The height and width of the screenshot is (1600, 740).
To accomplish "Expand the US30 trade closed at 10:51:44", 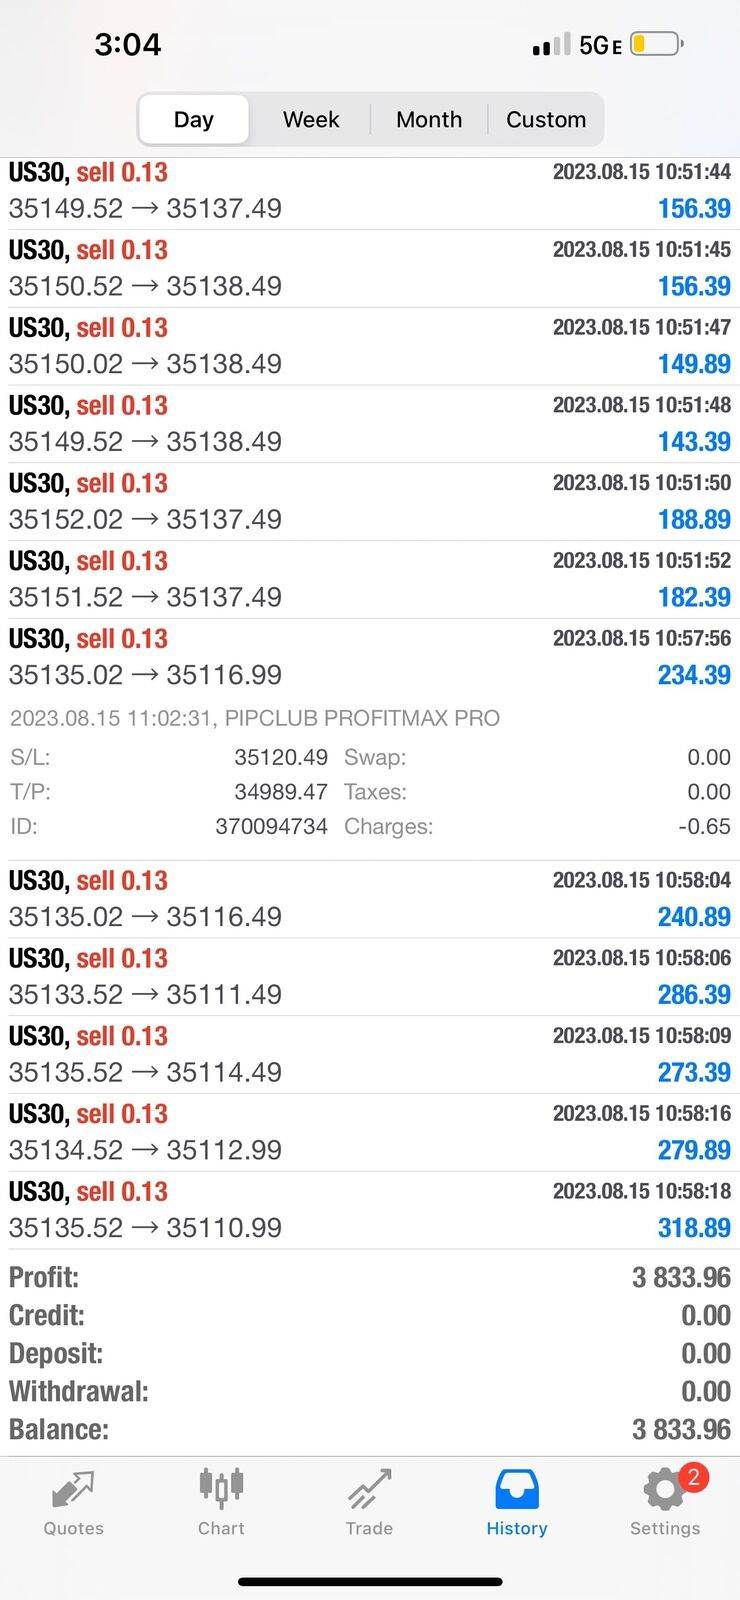I will [370, 191].
